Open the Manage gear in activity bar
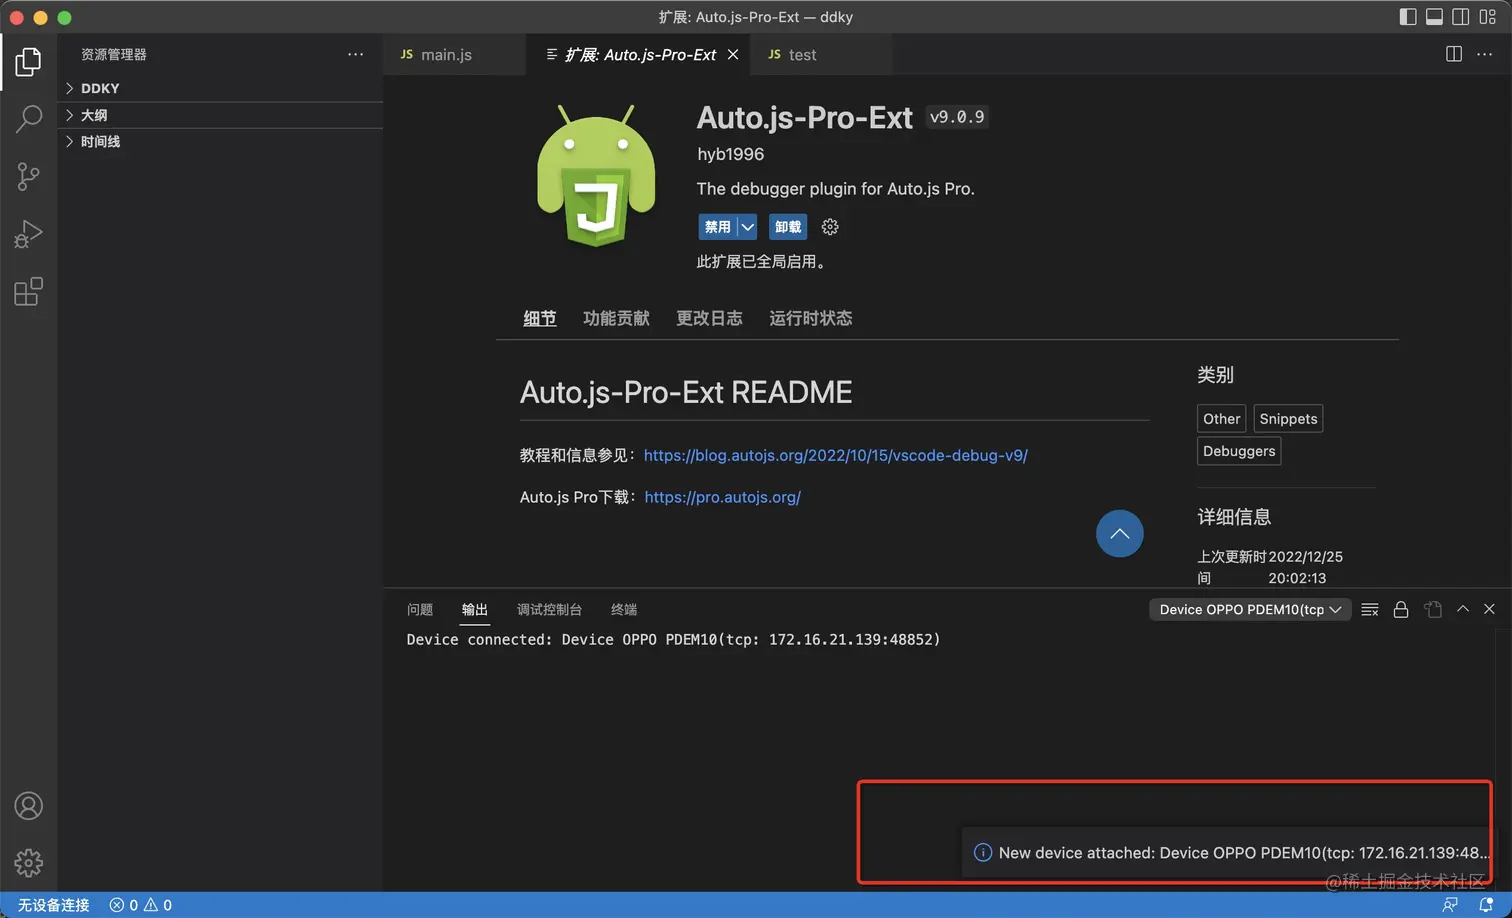Image resolution: width=1512 pixels, height=918 pixels. tap(28, 863)
